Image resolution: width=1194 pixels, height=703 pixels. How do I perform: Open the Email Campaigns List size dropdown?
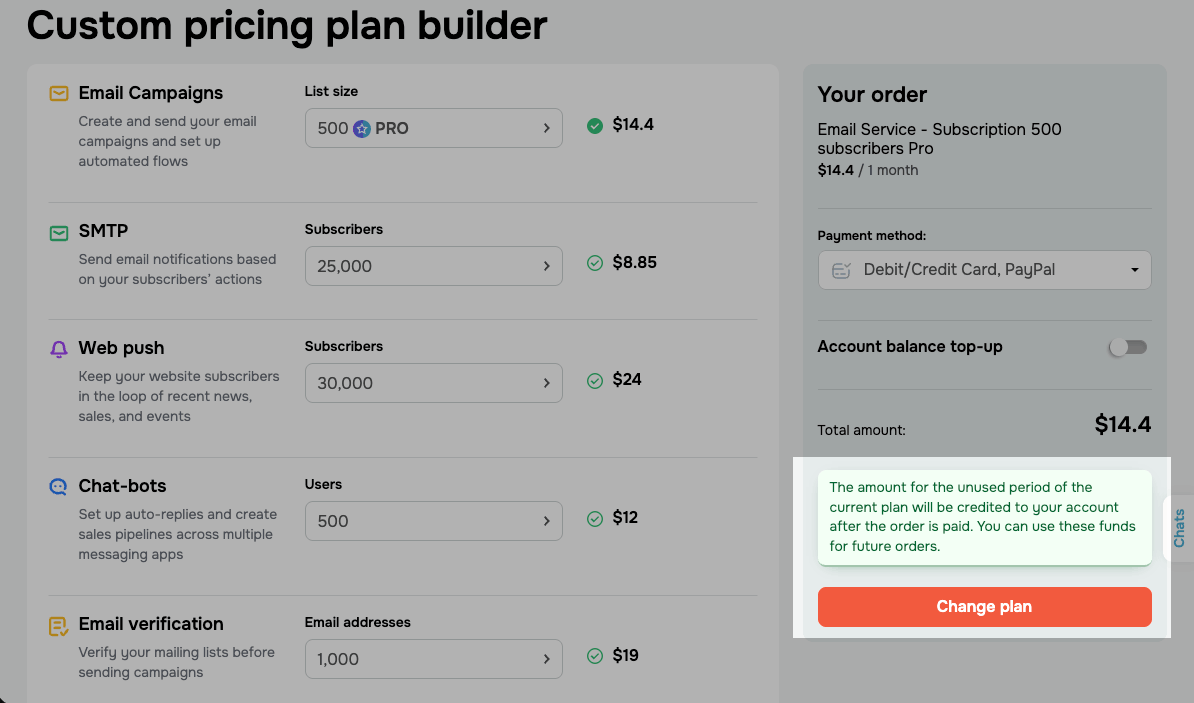click(433, 128)
